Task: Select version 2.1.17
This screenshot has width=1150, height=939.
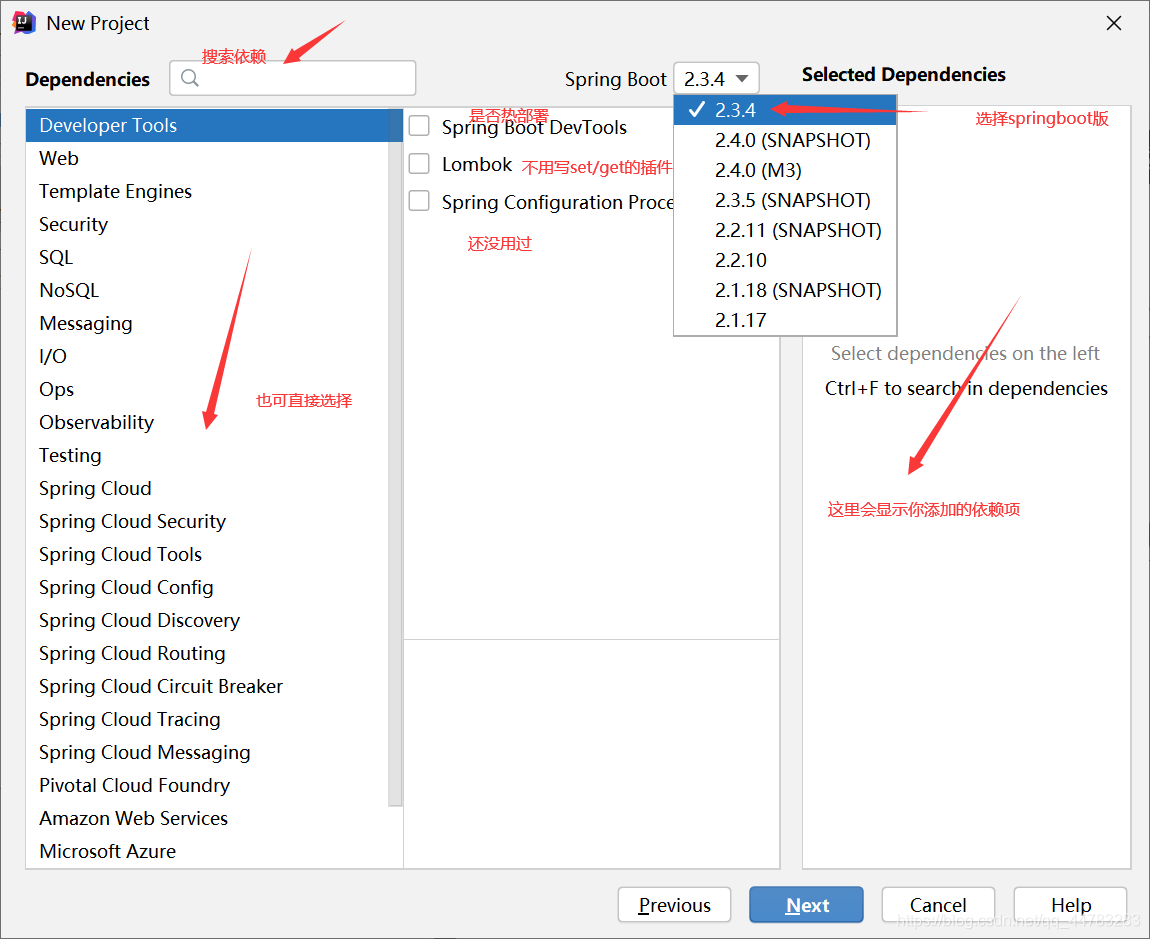Action: pos(785,321)
